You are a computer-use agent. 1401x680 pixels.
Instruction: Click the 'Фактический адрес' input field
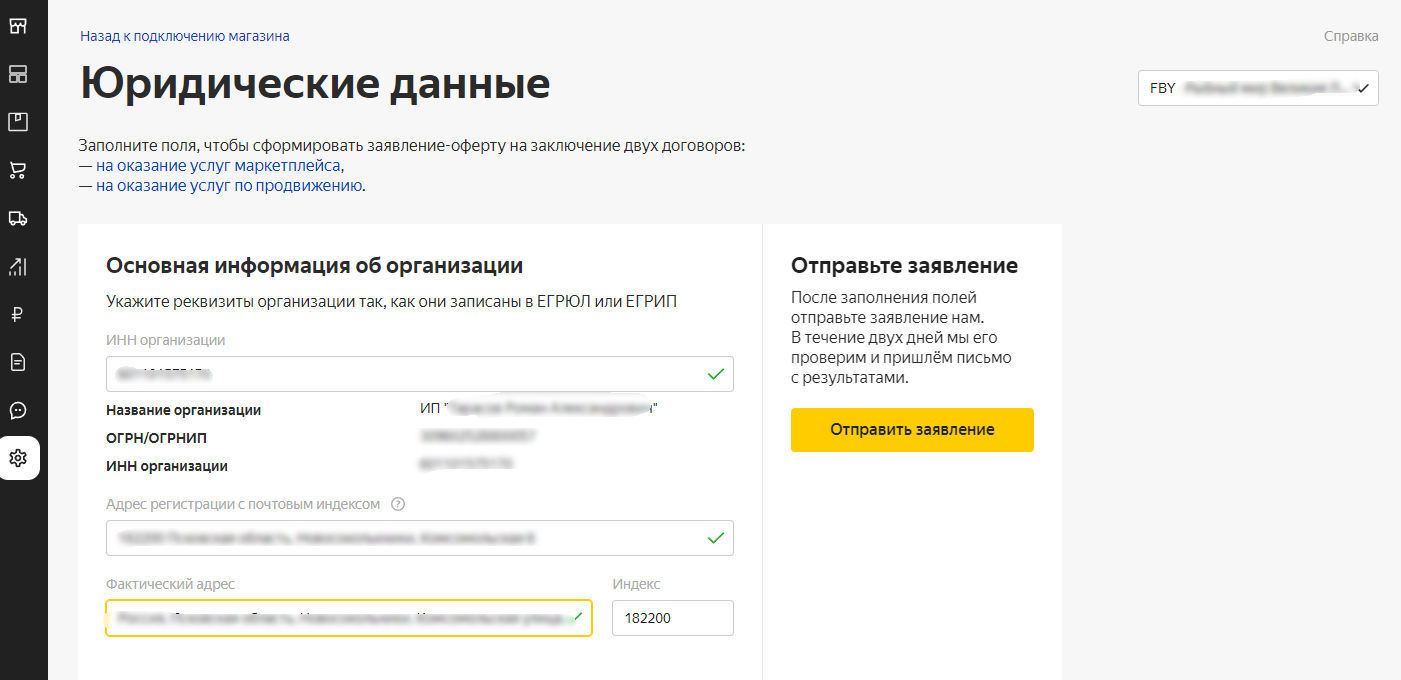pyautogui.click(x=340, y=618)
